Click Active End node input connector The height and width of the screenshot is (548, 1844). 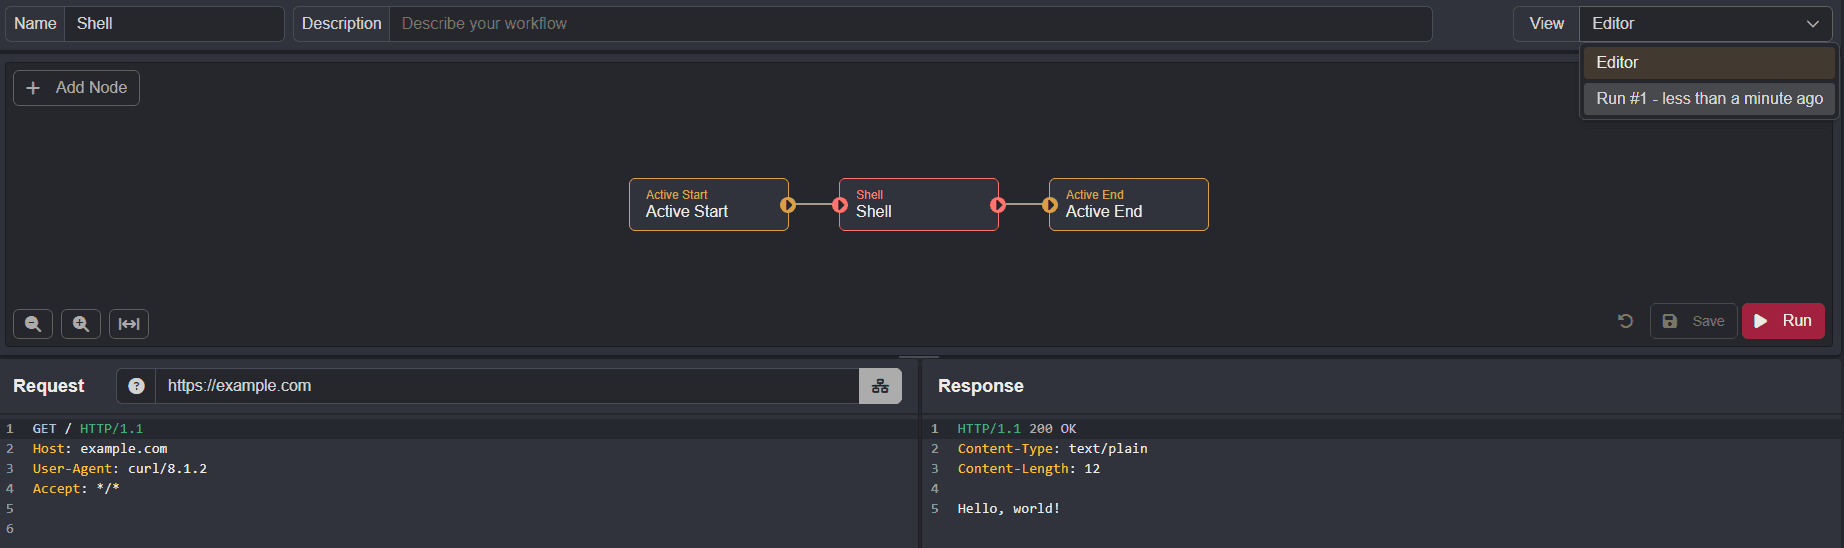[x=1050, y=205]
